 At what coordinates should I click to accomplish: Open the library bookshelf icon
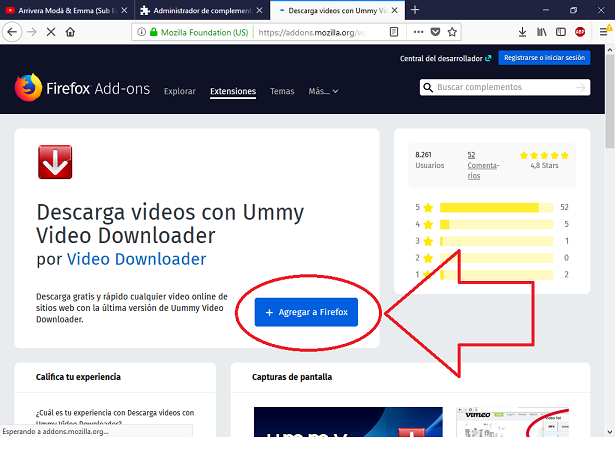(x=542, y=32)
